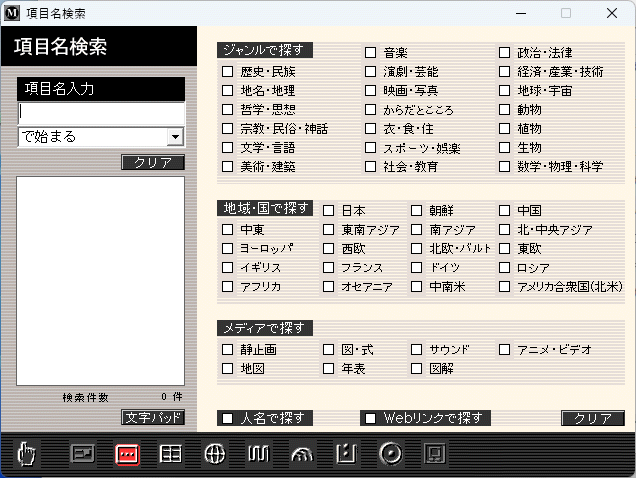Click the gray card icon next to hand icon
The width and height of the screenshot is (636, 478).
pyautogui.click(x=83, y=454)
